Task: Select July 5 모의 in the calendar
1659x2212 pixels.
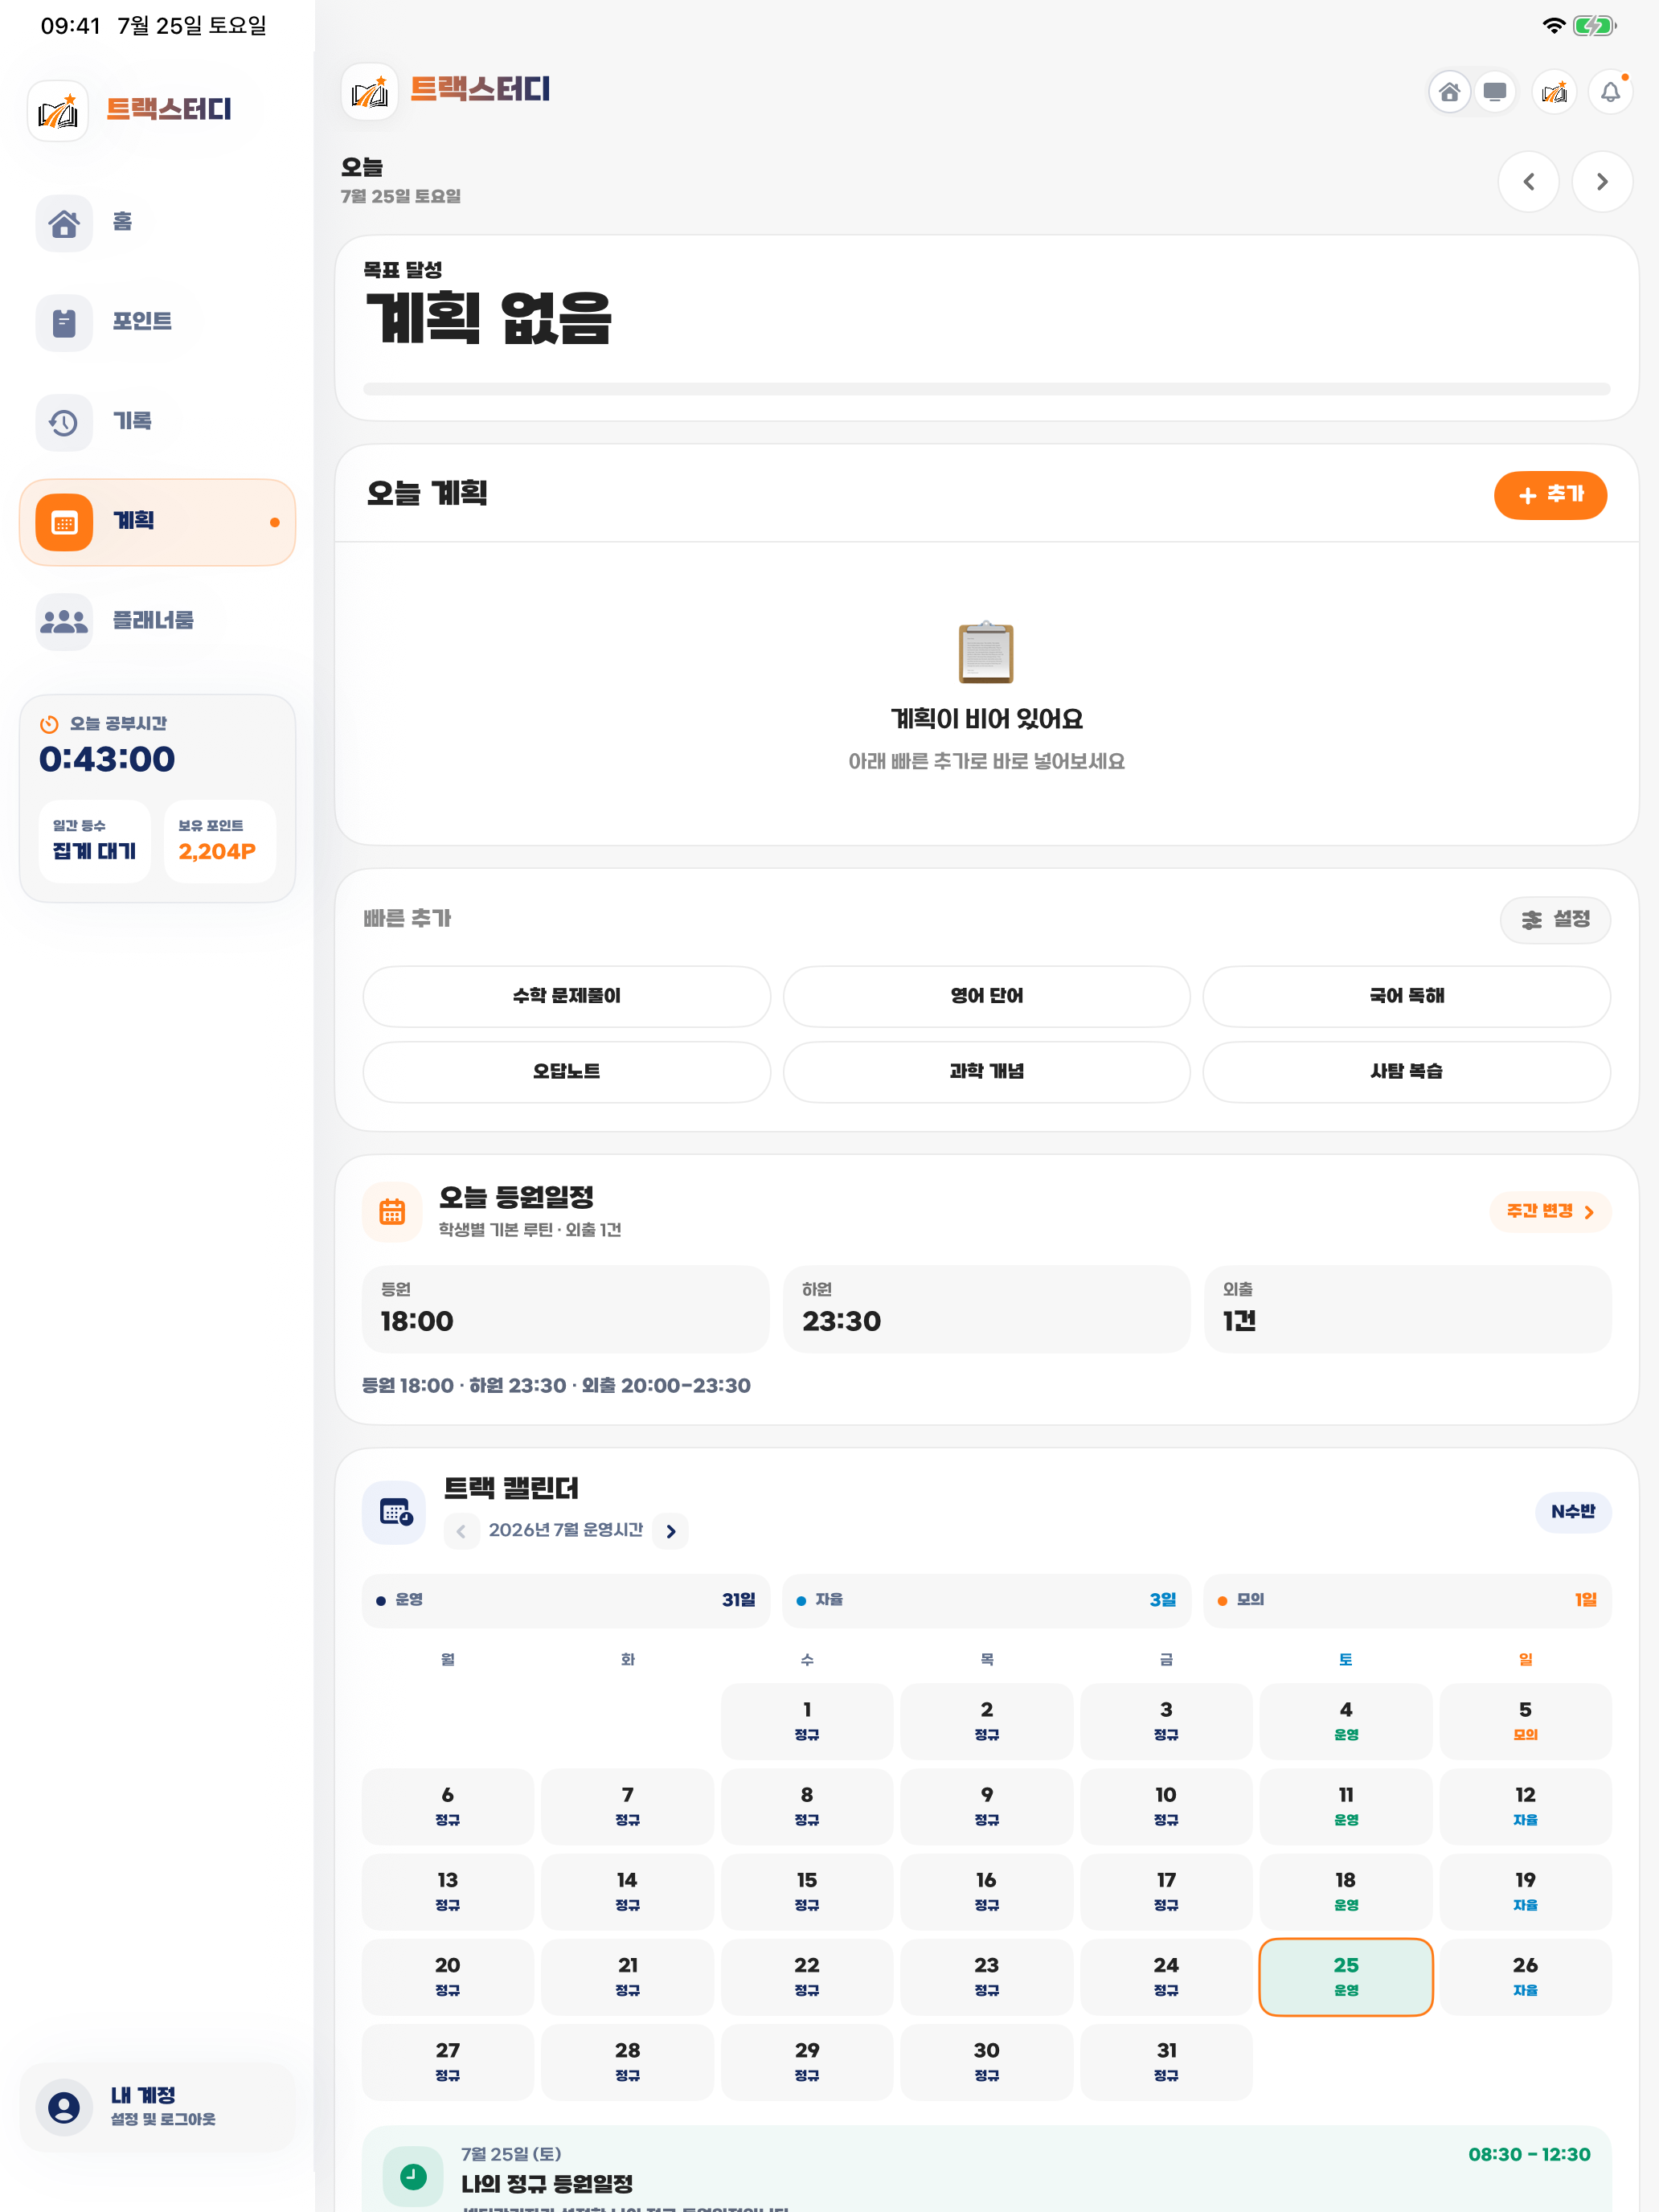Action: (x=1525, y=1721)
